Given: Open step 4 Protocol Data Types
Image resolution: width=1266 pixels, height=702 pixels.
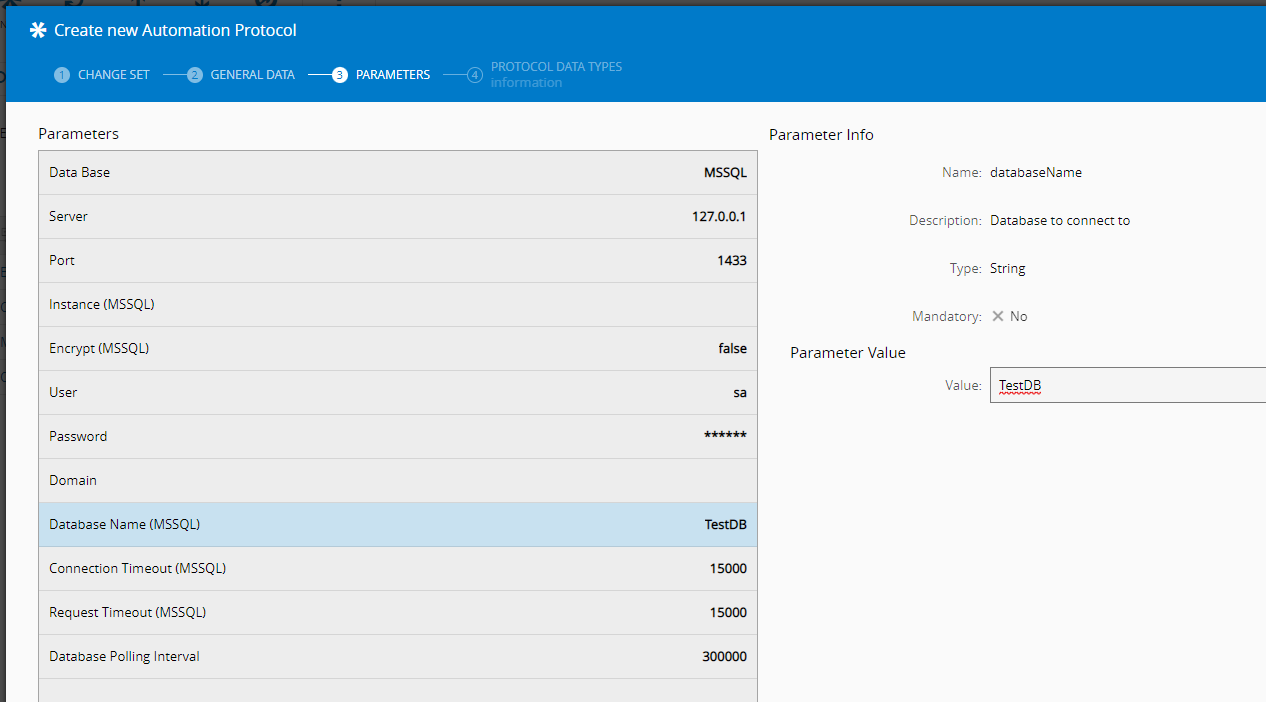Looking at the screenshot, I should point(545,75).
